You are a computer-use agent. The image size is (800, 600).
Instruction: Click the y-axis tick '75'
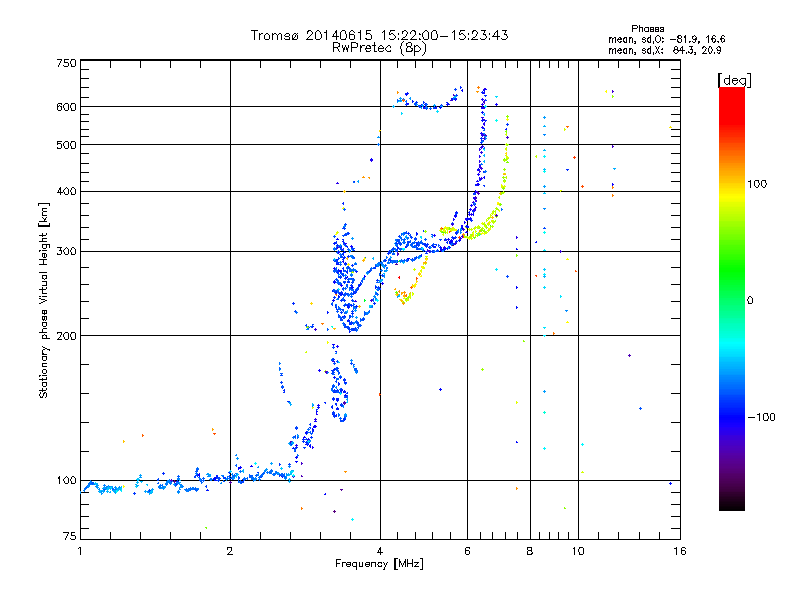[70, 536]
